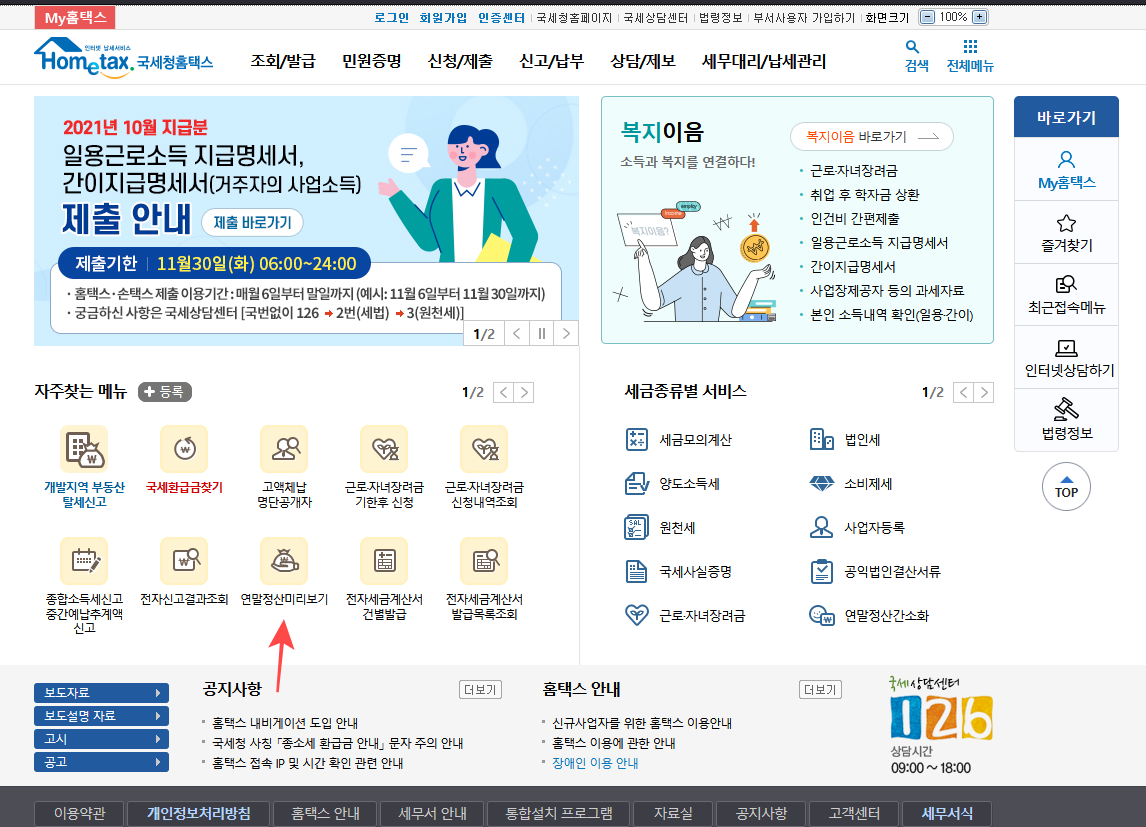Click the Hometax logo

(x=124, y=56)
